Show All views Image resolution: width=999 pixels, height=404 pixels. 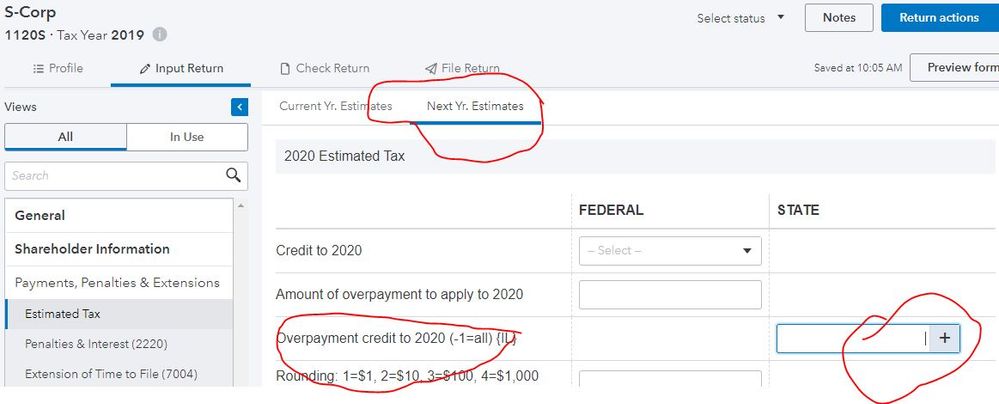[65, 137]
